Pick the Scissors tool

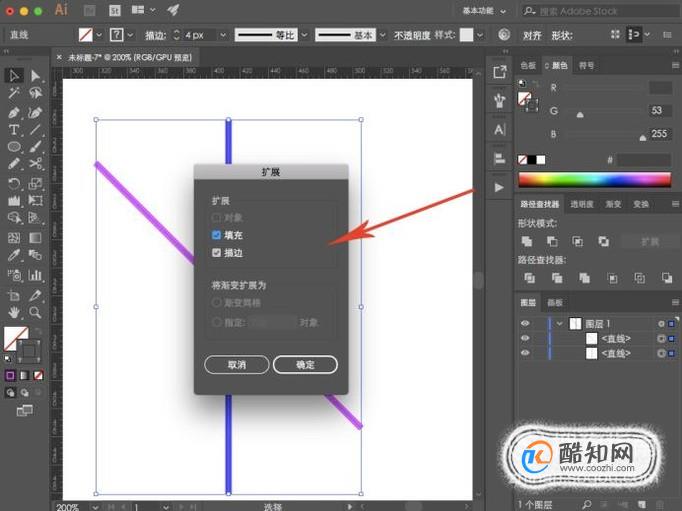pos(35,164)
